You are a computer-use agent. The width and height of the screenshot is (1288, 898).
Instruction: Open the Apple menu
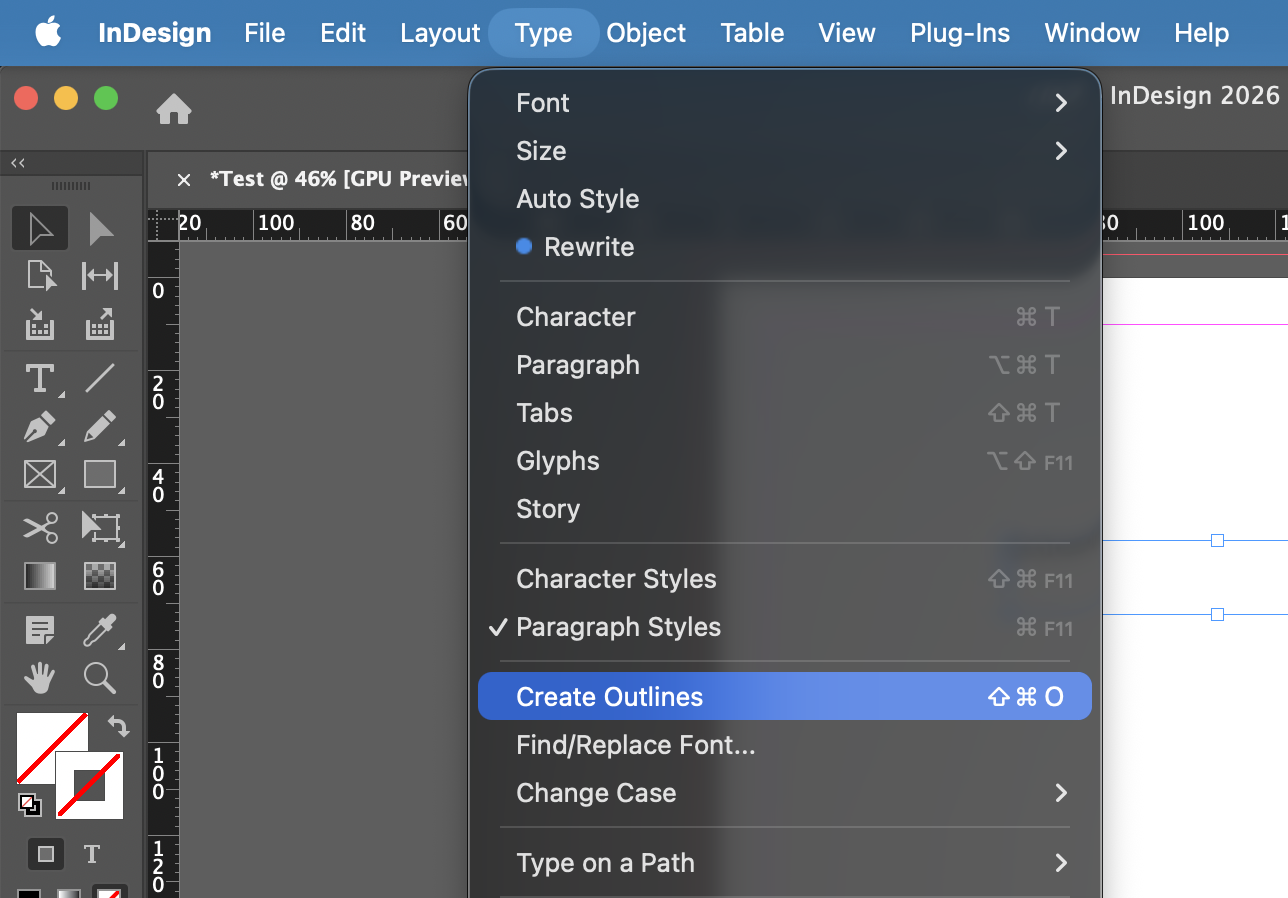pos(48,32)
